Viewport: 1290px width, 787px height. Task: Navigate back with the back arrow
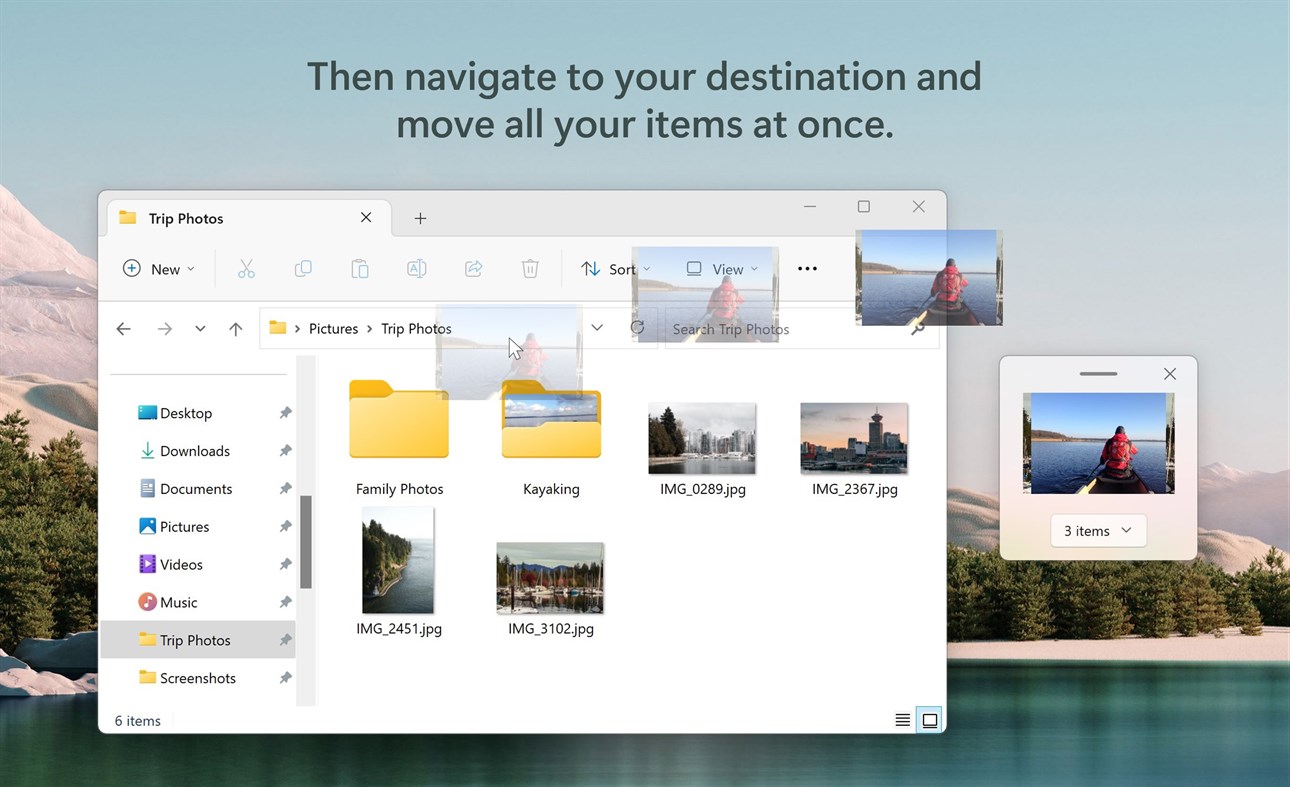122,328
